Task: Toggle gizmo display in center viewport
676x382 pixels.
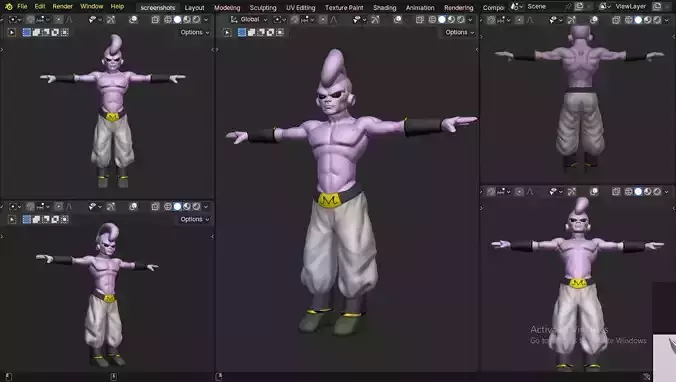Action: click(x=375, y=19)
